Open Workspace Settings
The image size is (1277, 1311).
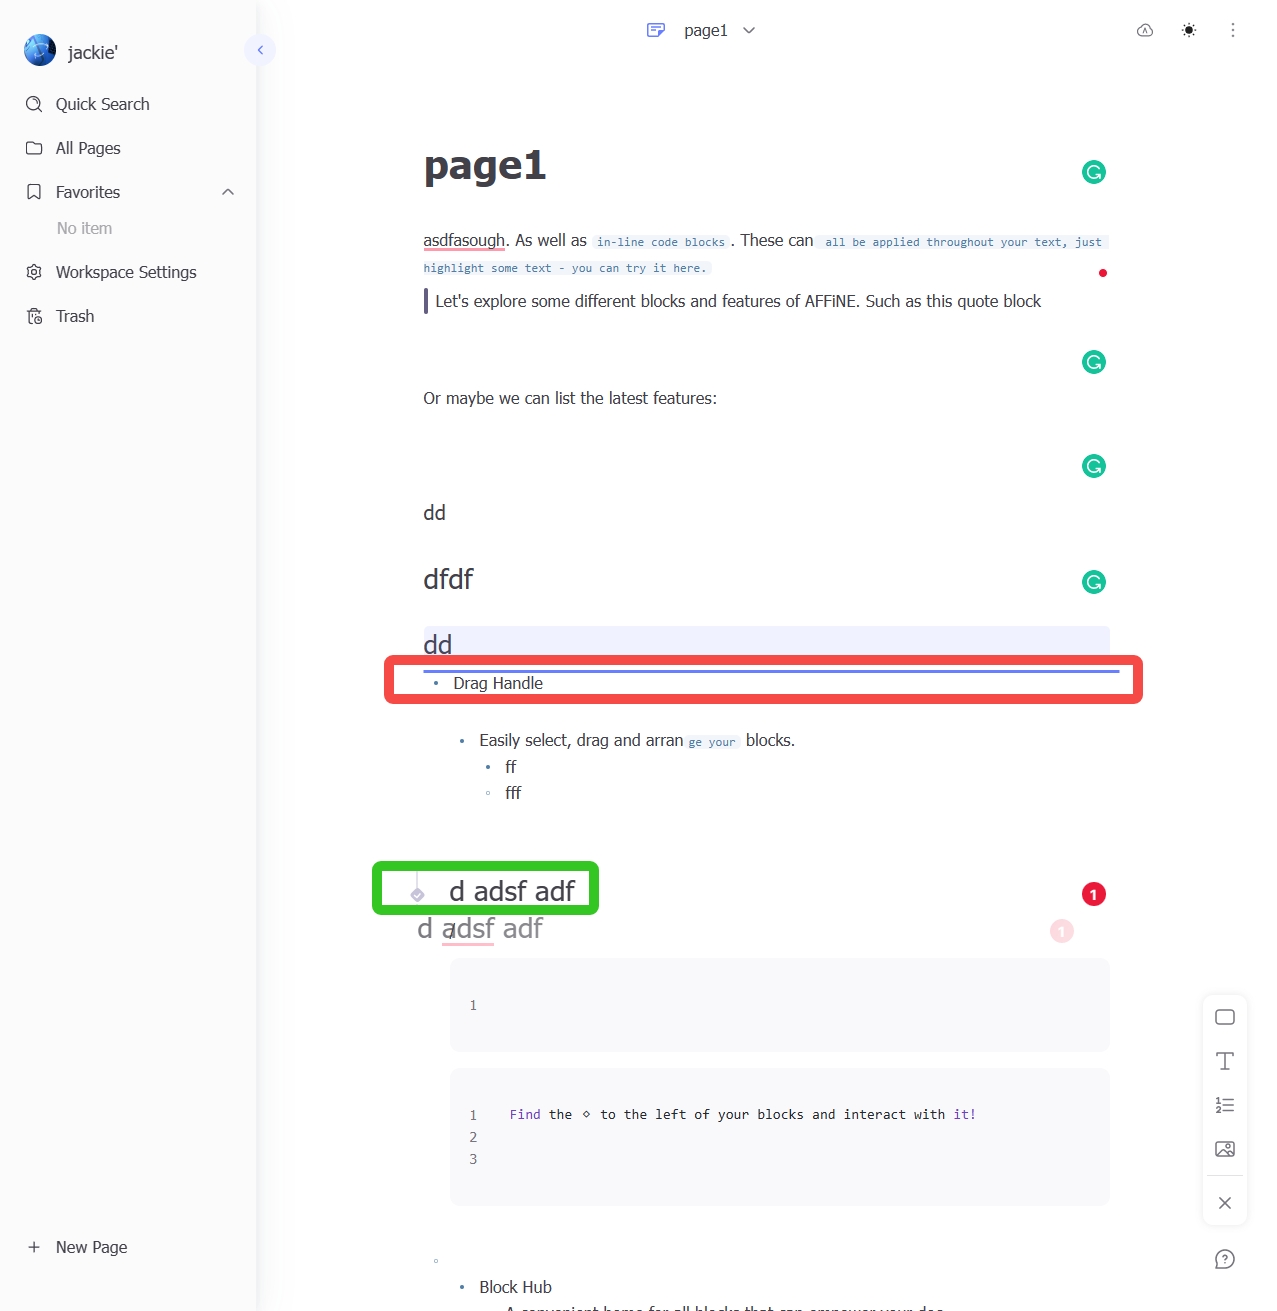(x=128, y=272)
